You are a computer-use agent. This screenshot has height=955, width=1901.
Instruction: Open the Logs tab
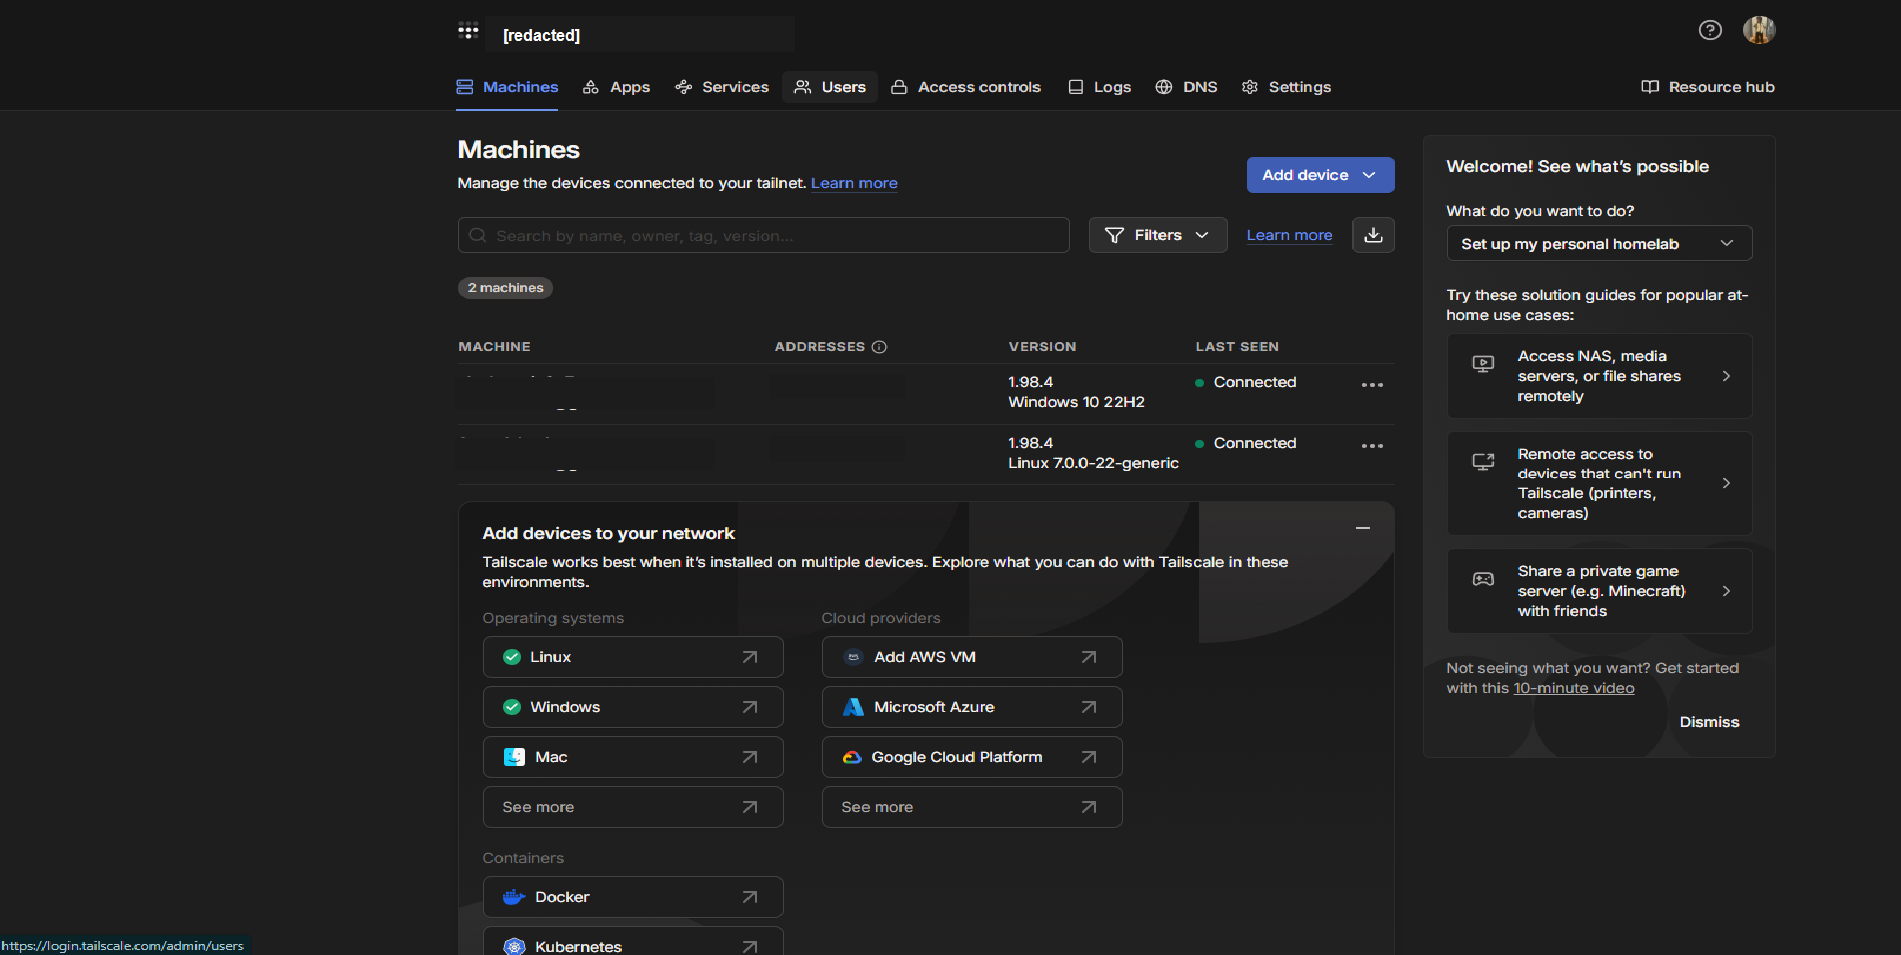1100,87
